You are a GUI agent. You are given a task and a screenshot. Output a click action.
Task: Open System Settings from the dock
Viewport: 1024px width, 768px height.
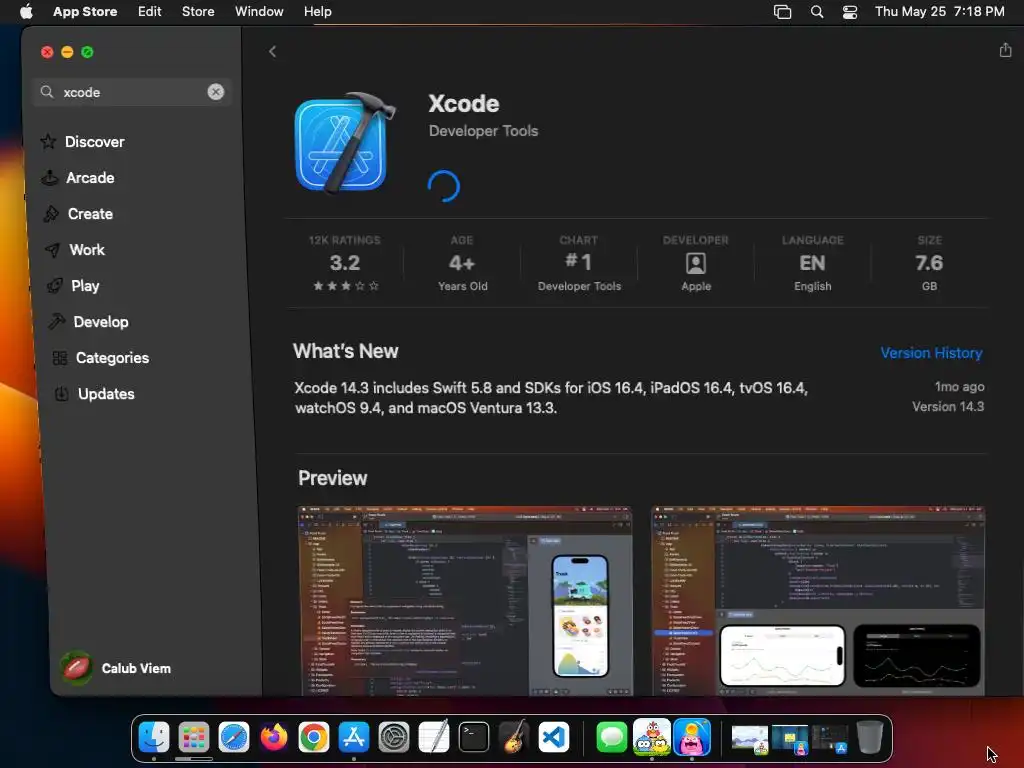tap(394, 737)
